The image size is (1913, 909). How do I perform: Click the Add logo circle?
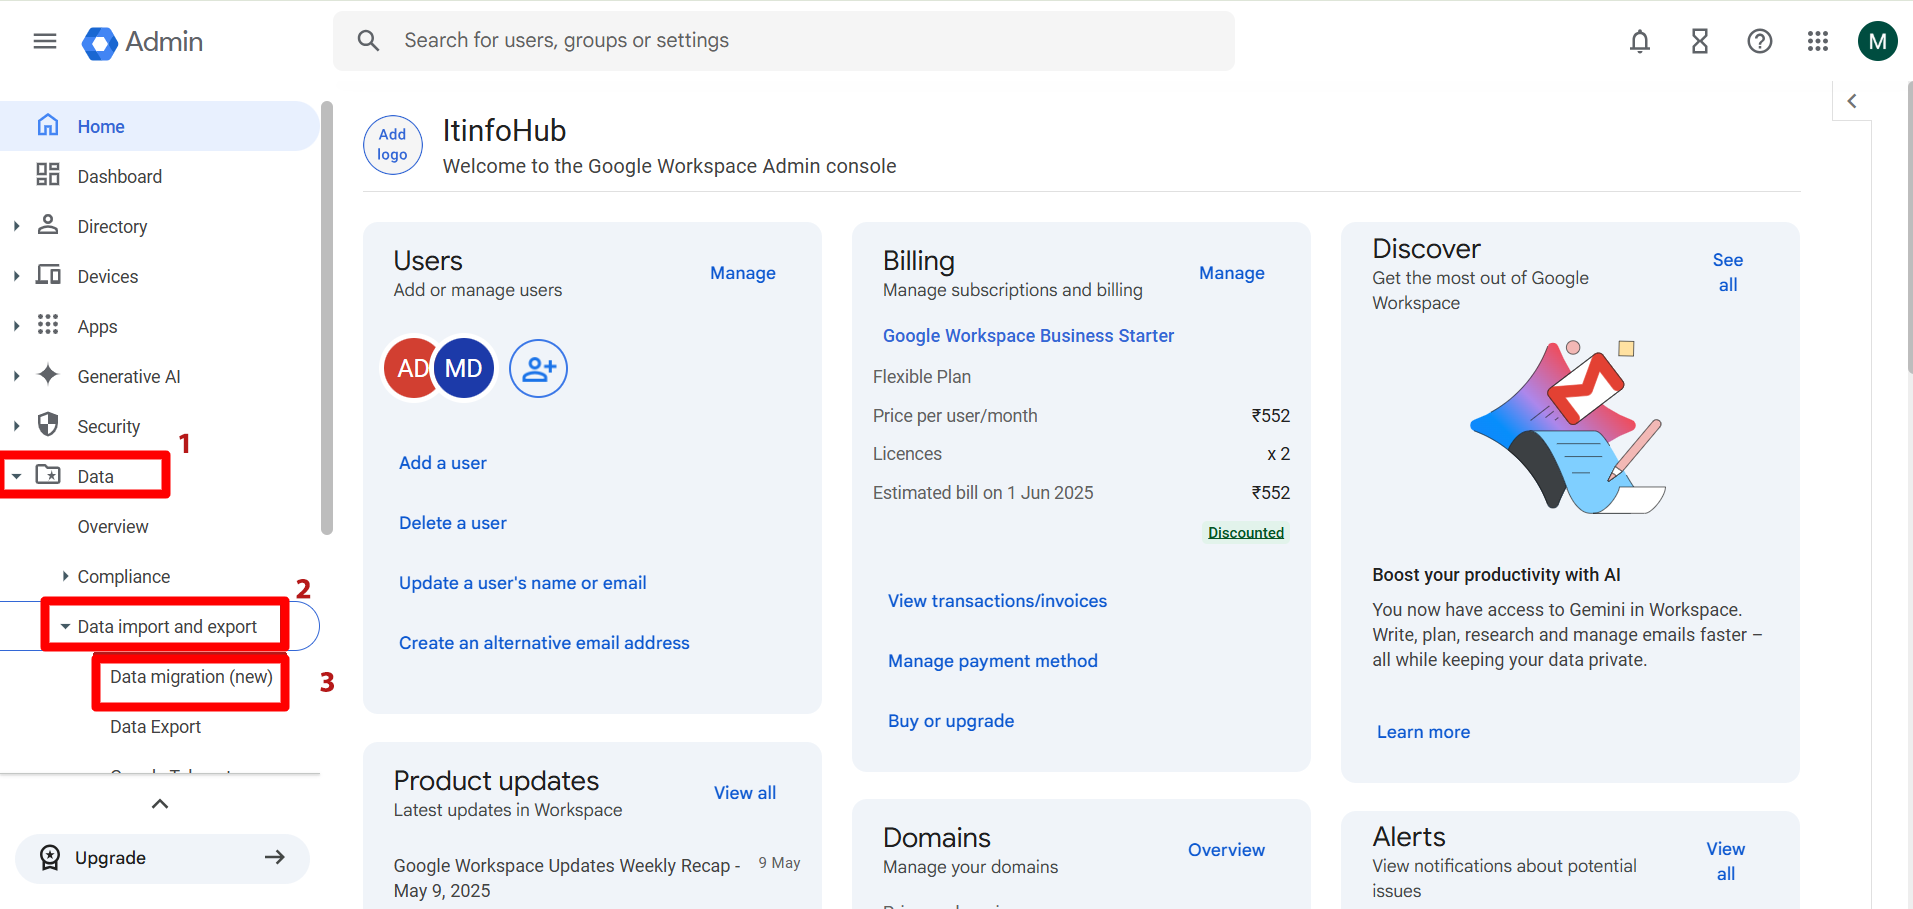tap(392, 144)
